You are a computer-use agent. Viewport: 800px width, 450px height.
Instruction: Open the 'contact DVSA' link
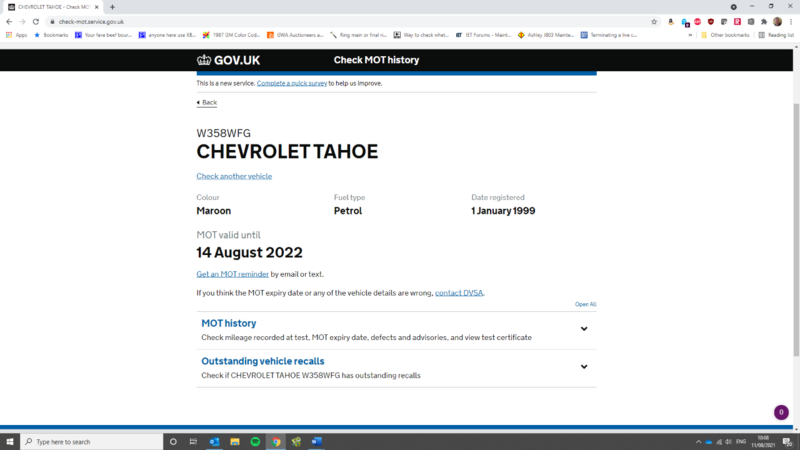click(x=459, y=293)
